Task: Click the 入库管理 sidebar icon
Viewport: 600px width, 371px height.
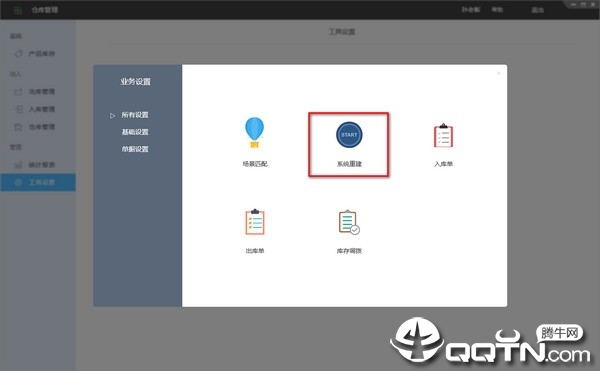Action: [18, 109]
